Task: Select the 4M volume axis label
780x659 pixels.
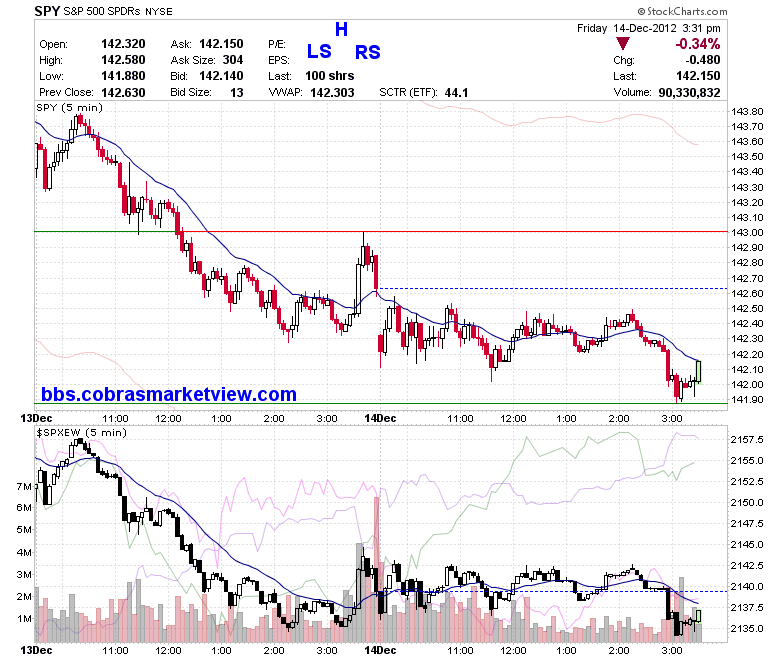Action: [x=24, y=552]
